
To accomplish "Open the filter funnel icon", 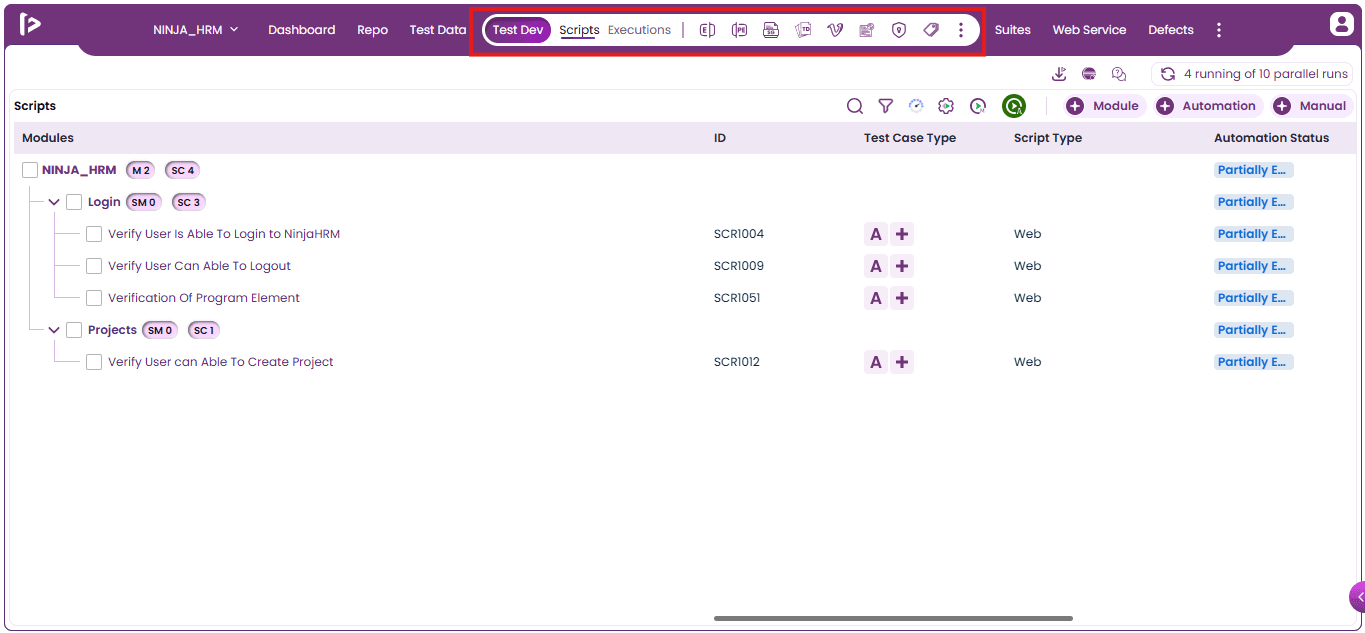I will tap(885, 106).
